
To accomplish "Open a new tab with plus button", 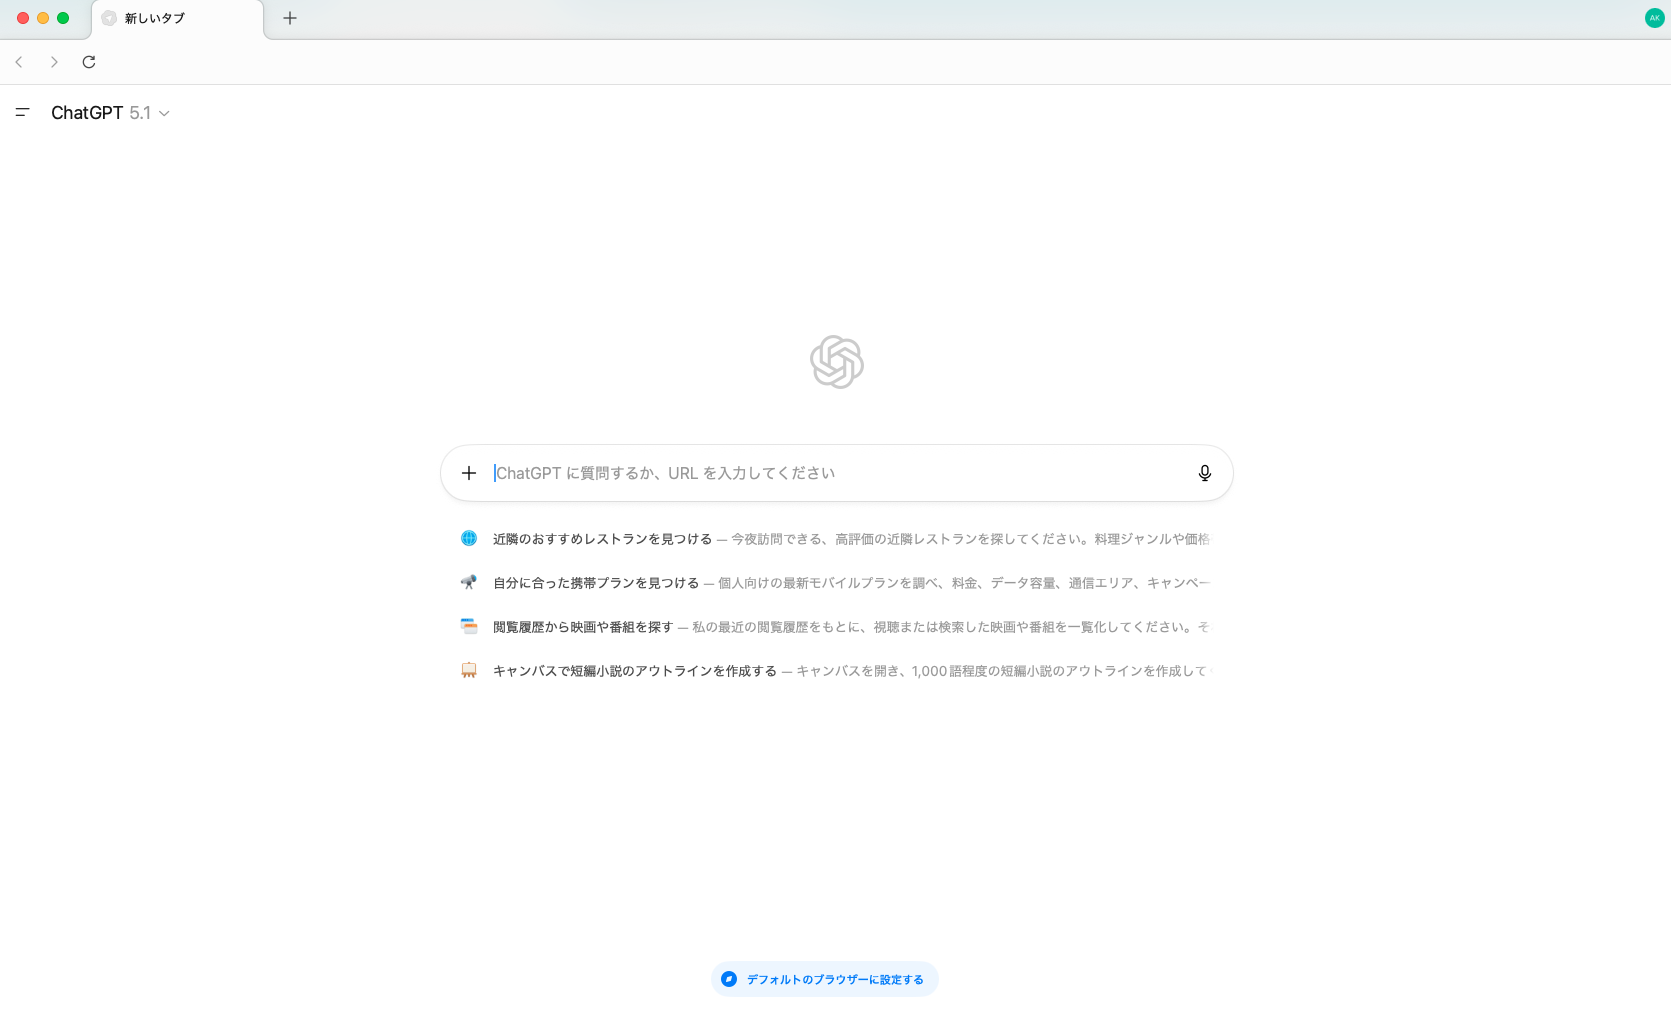I will point(290,18).
